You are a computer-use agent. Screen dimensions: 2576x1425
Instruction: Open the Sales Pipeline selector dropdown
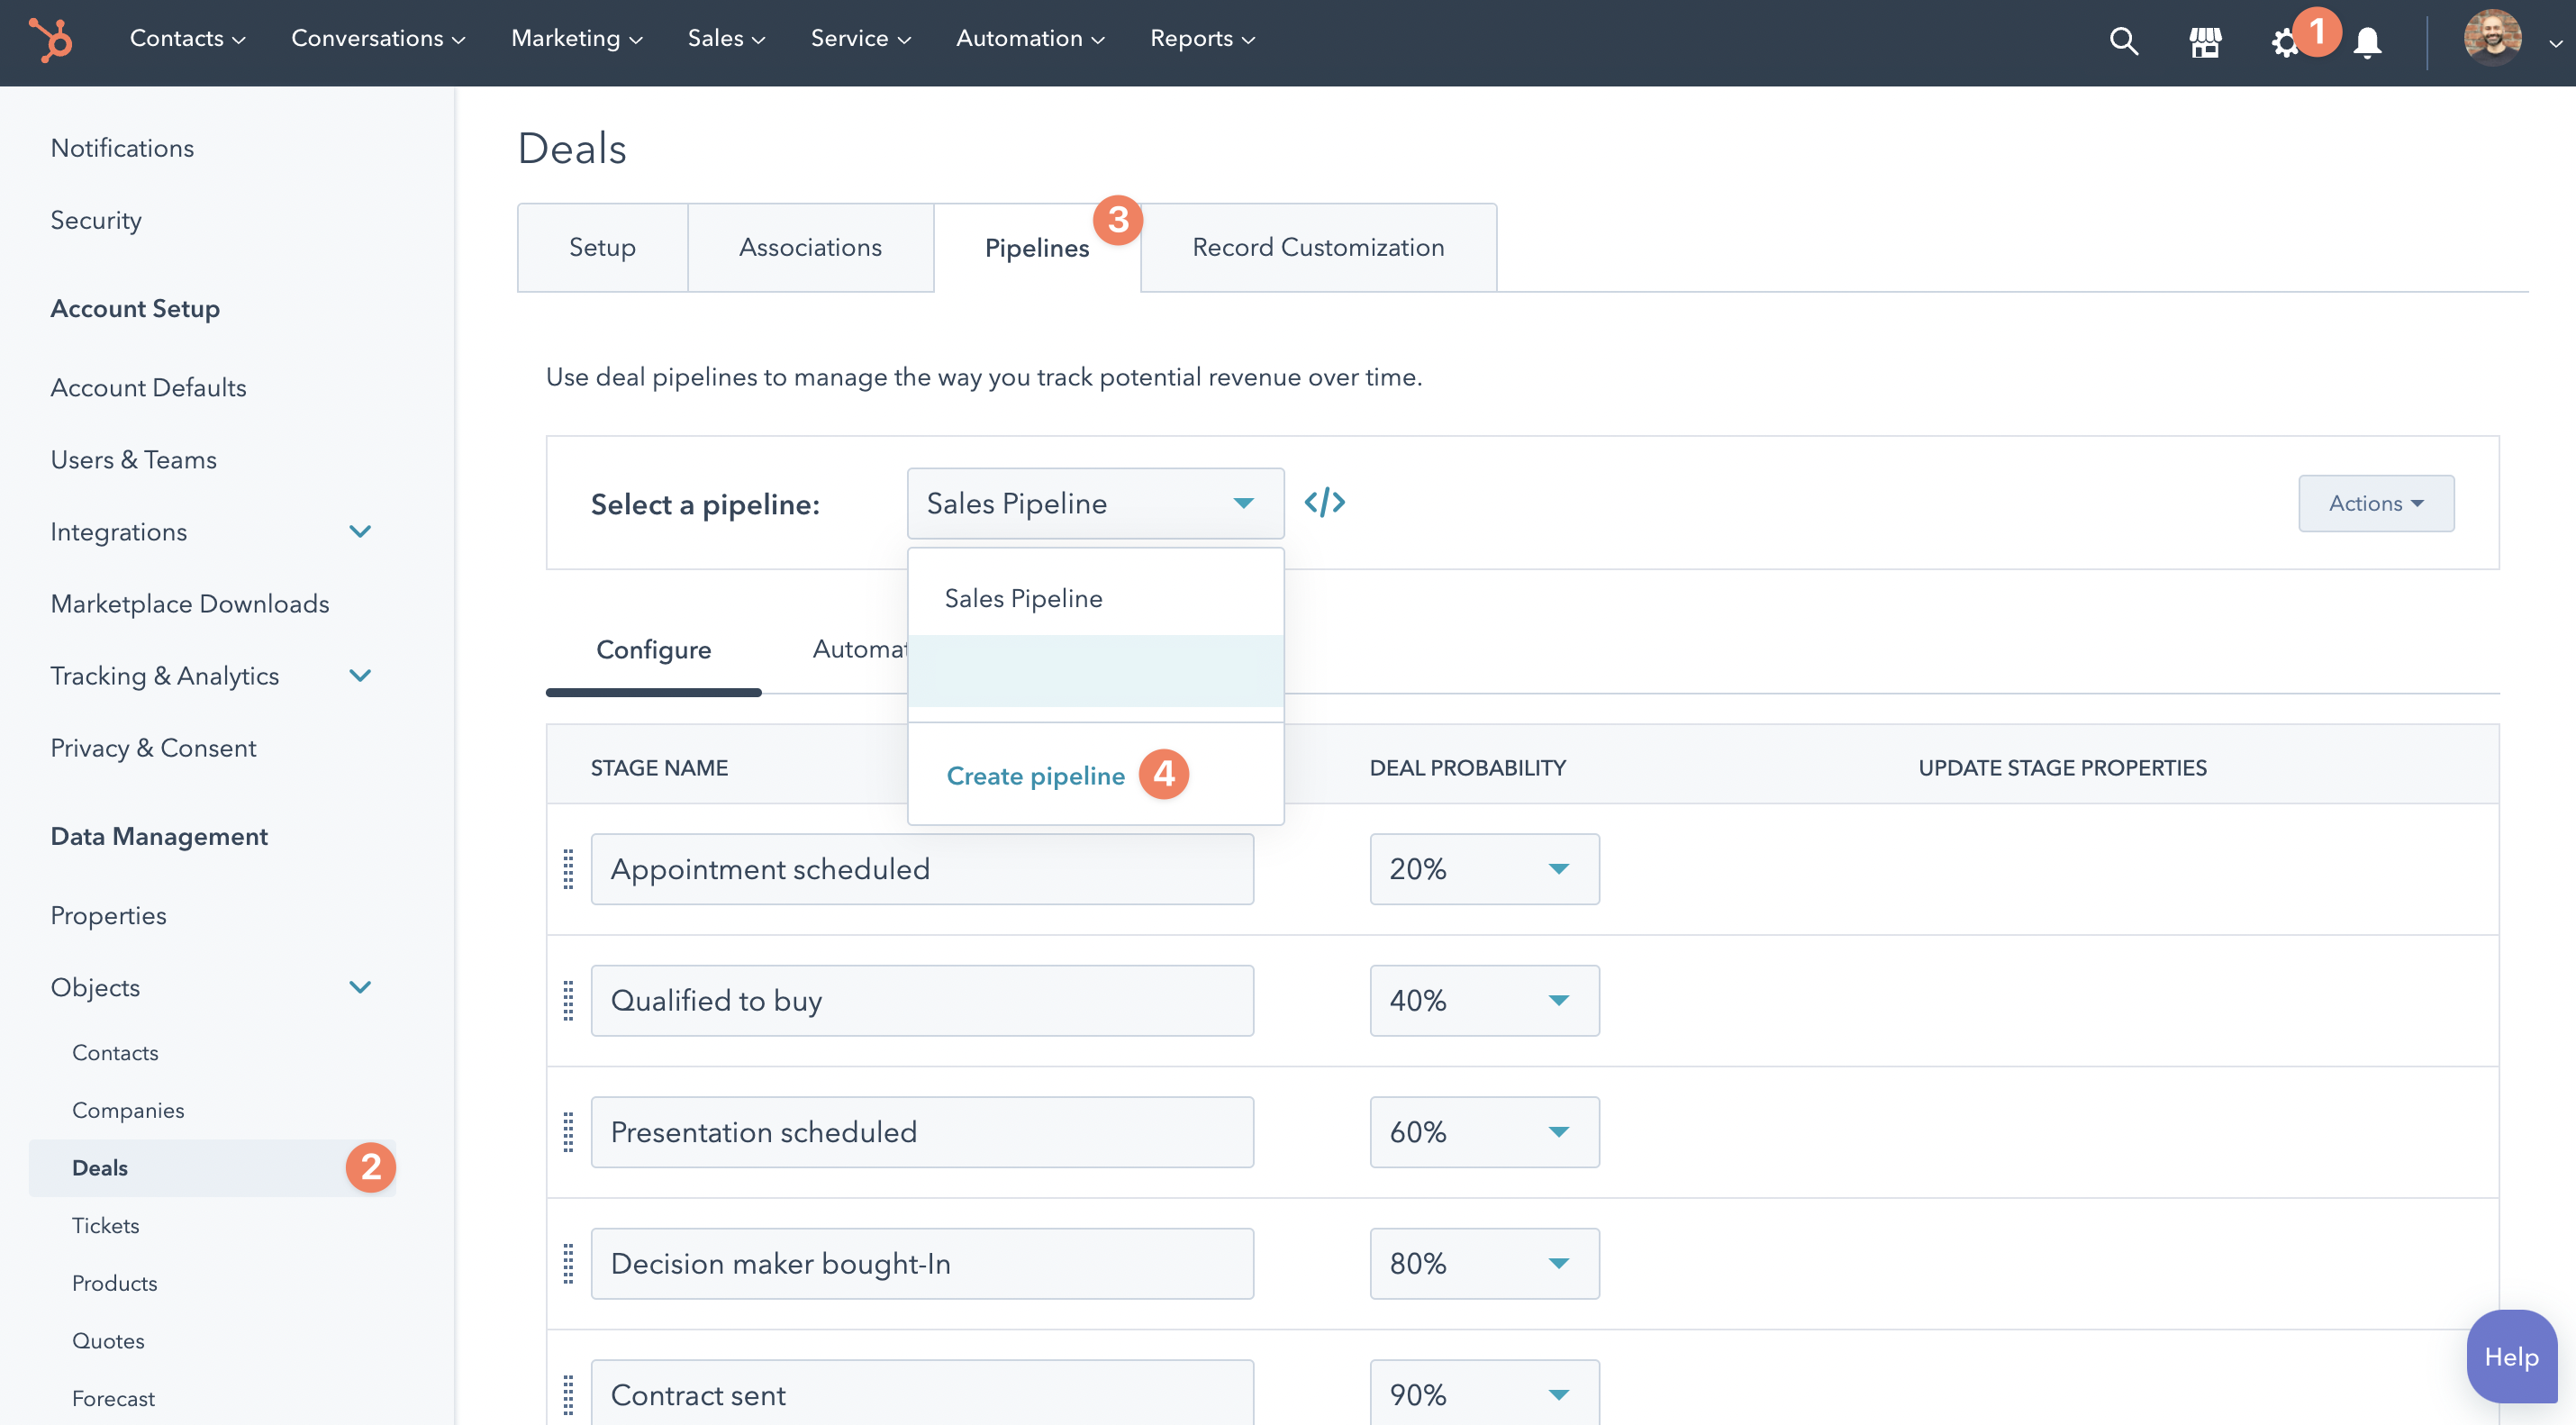click(1094, 503)
